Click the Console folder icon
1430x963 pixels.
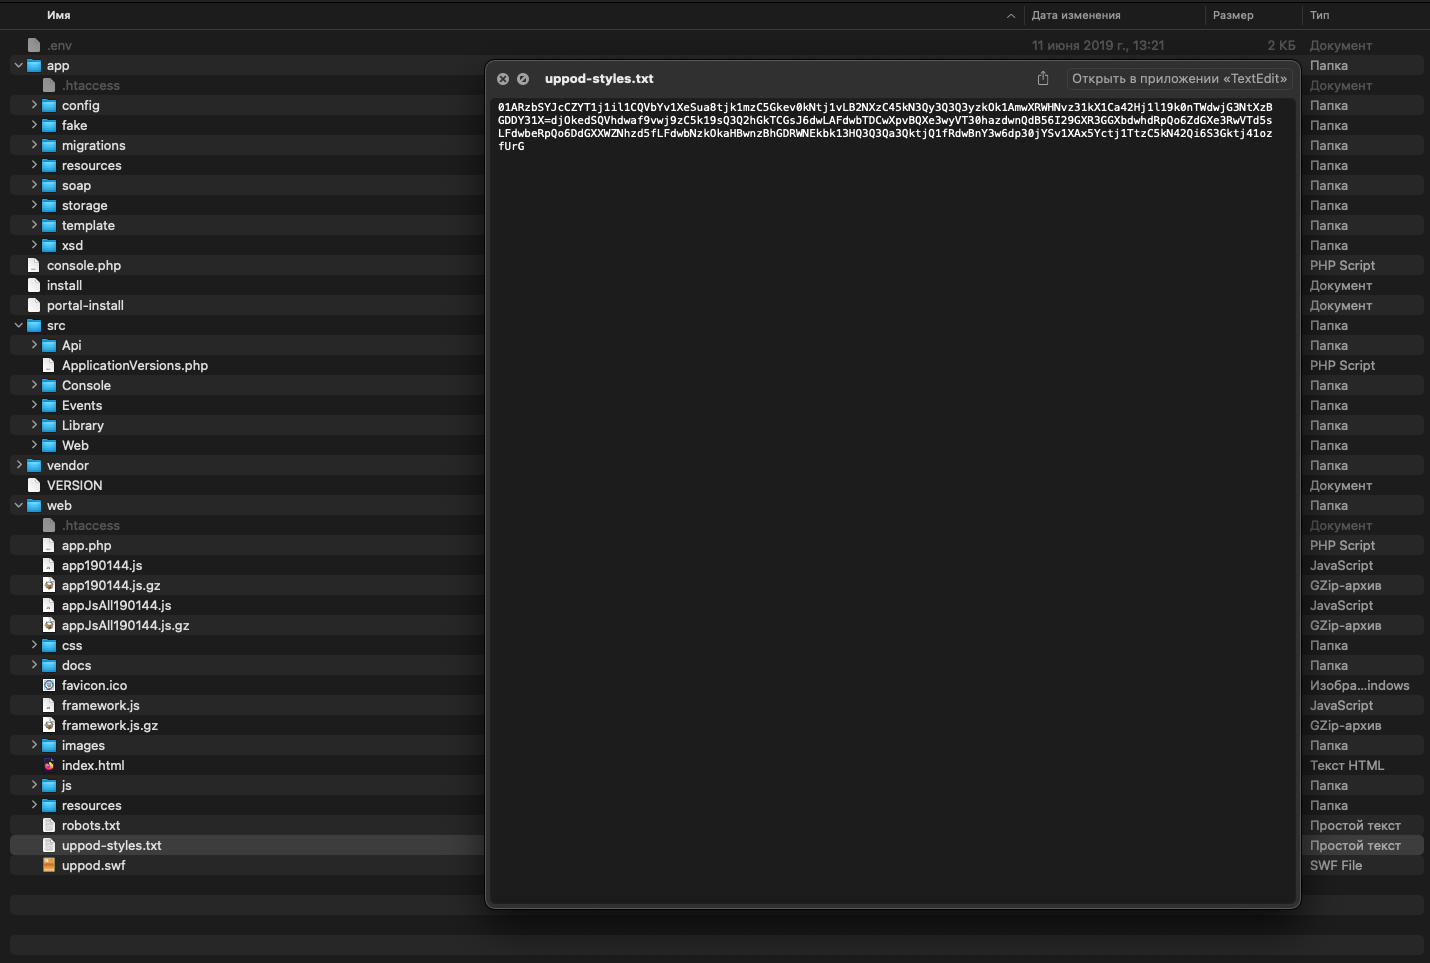coord(49,385)
